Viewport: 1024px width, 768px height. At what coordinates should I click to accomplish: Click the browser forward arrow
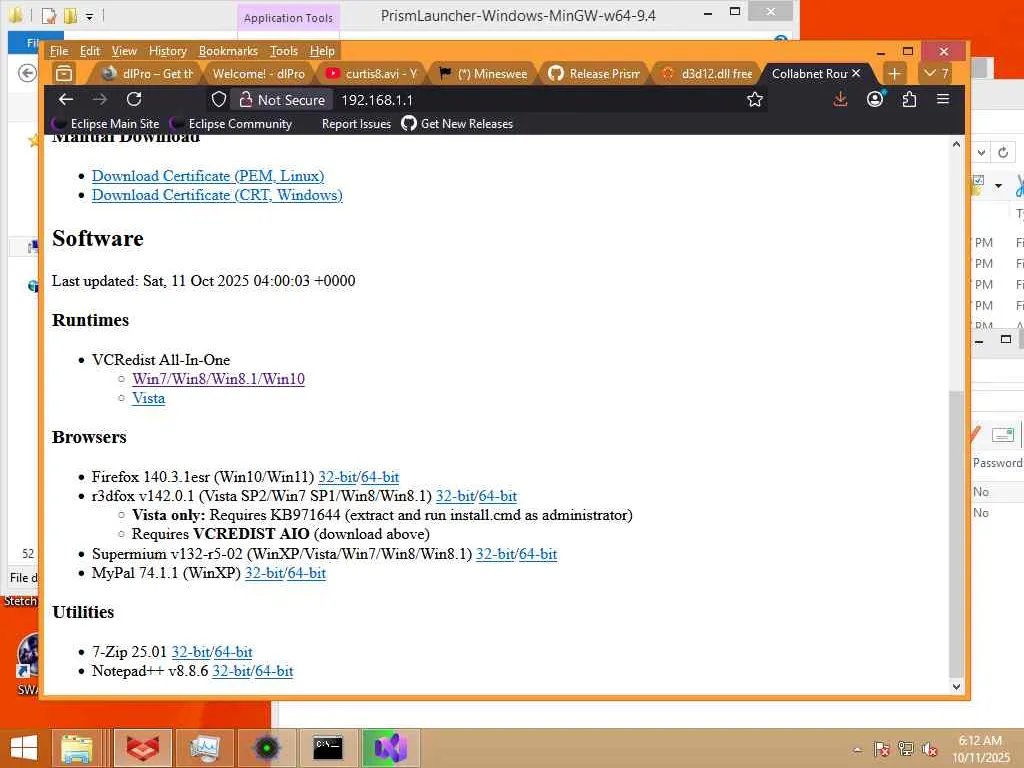tap(99, 99)
